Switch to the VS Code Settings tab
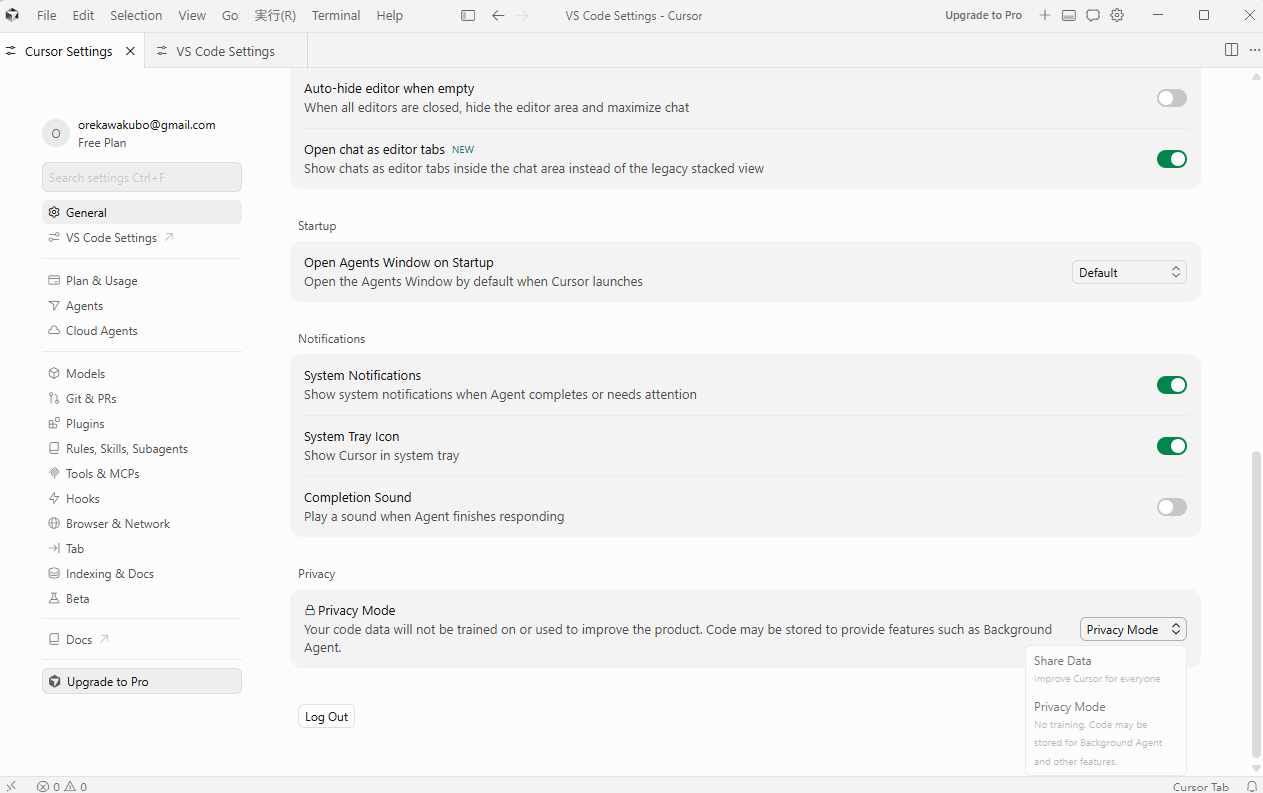 coord(226,51)
